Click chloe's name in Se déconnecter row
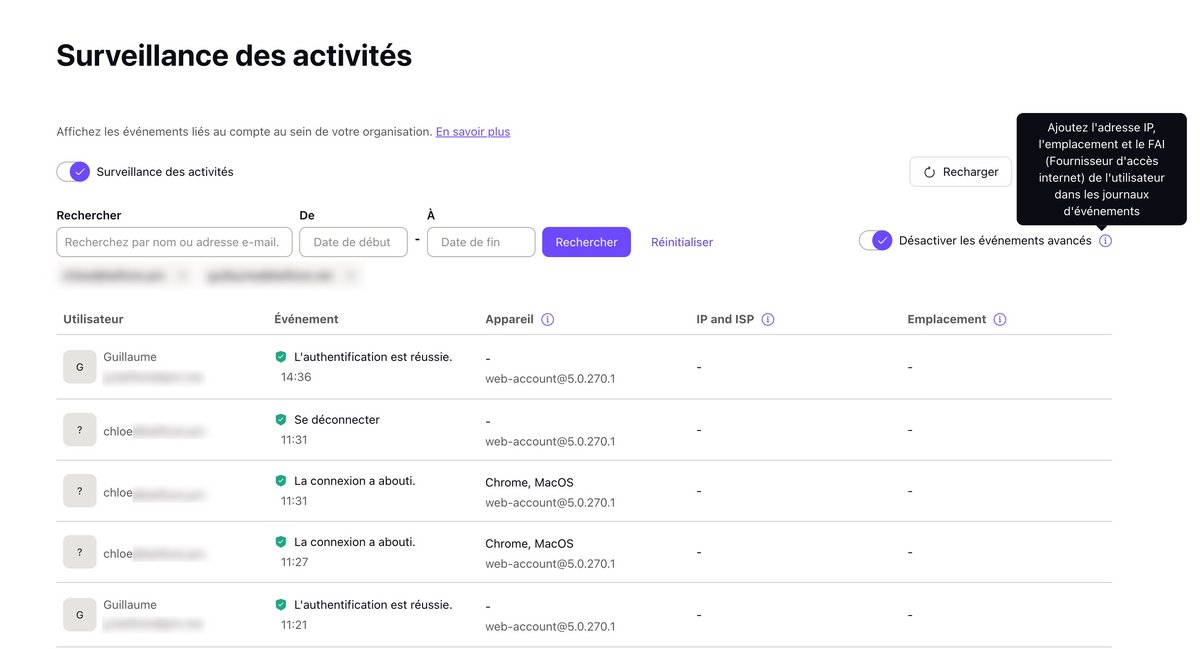Viewport: 1200px width, 649px height. pos(118,431)
